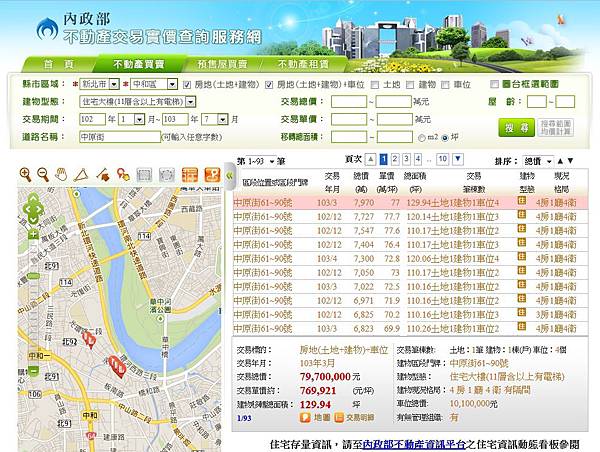
Task: Open the 第1~93筆 record range dropdown
Action: coord(261,161)
